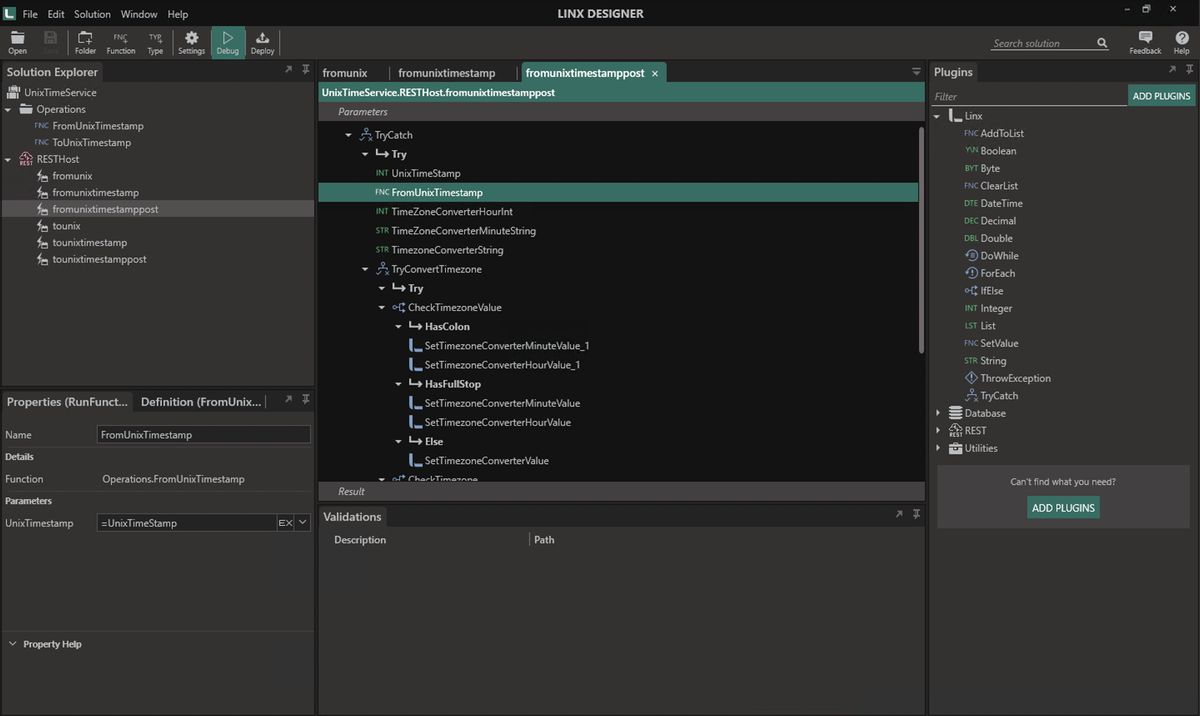Collapse the TryCatch node in the editor
This screenshot has height=716, width=1200.
(349, 134)
